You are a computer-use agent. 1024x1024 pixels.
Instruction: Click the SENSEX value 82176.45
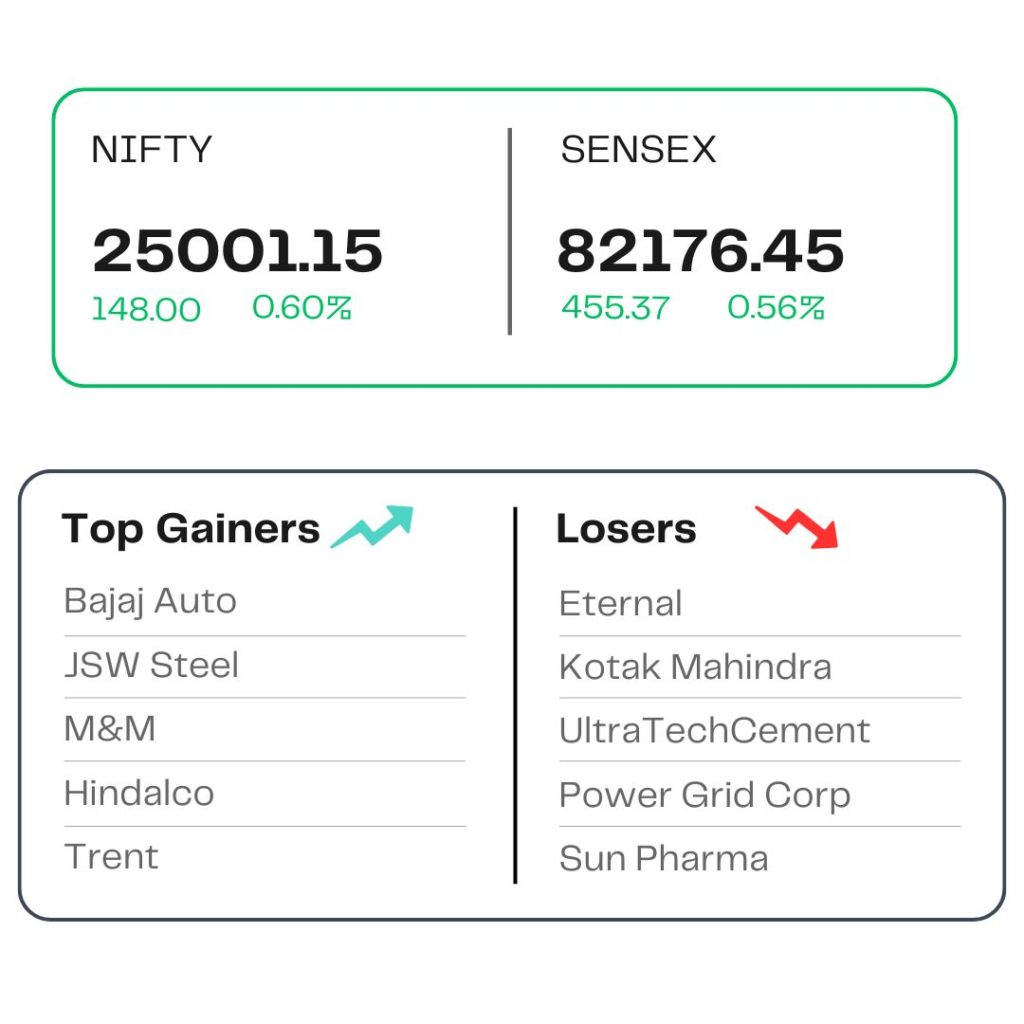(700, 251)
